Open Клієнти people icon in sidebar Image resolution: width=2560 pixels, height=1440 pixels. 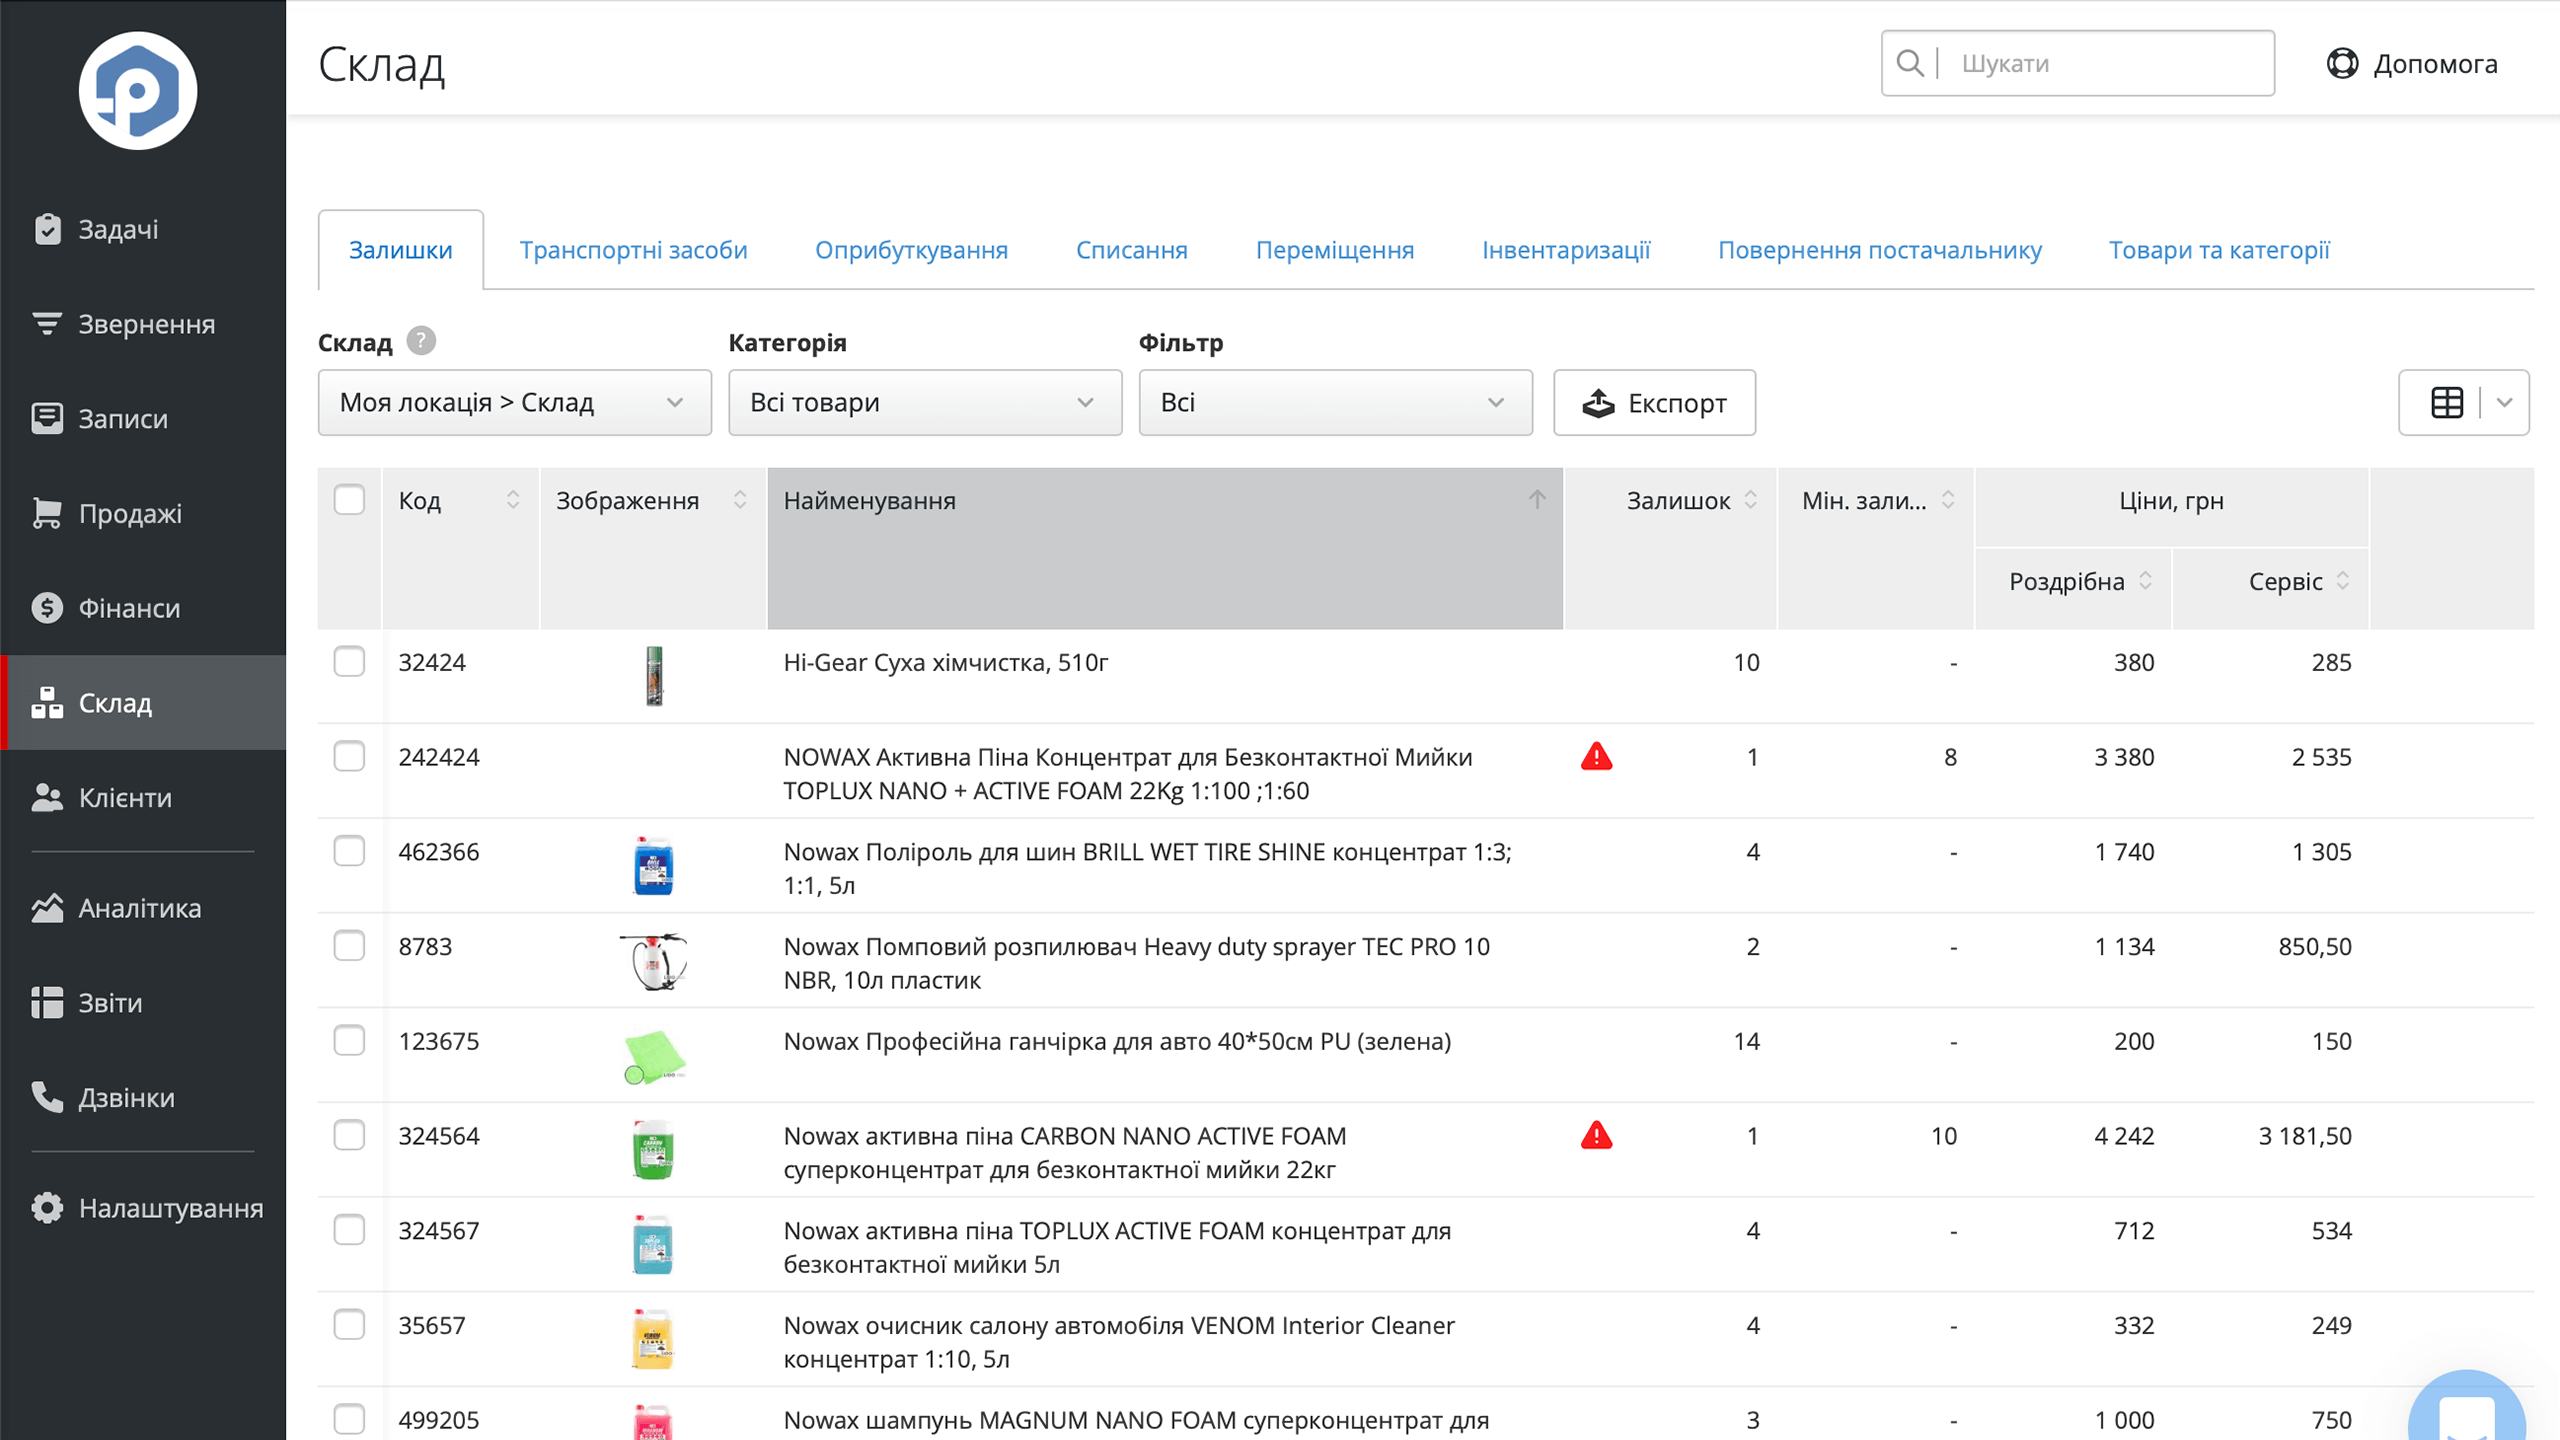coord(47,798)
